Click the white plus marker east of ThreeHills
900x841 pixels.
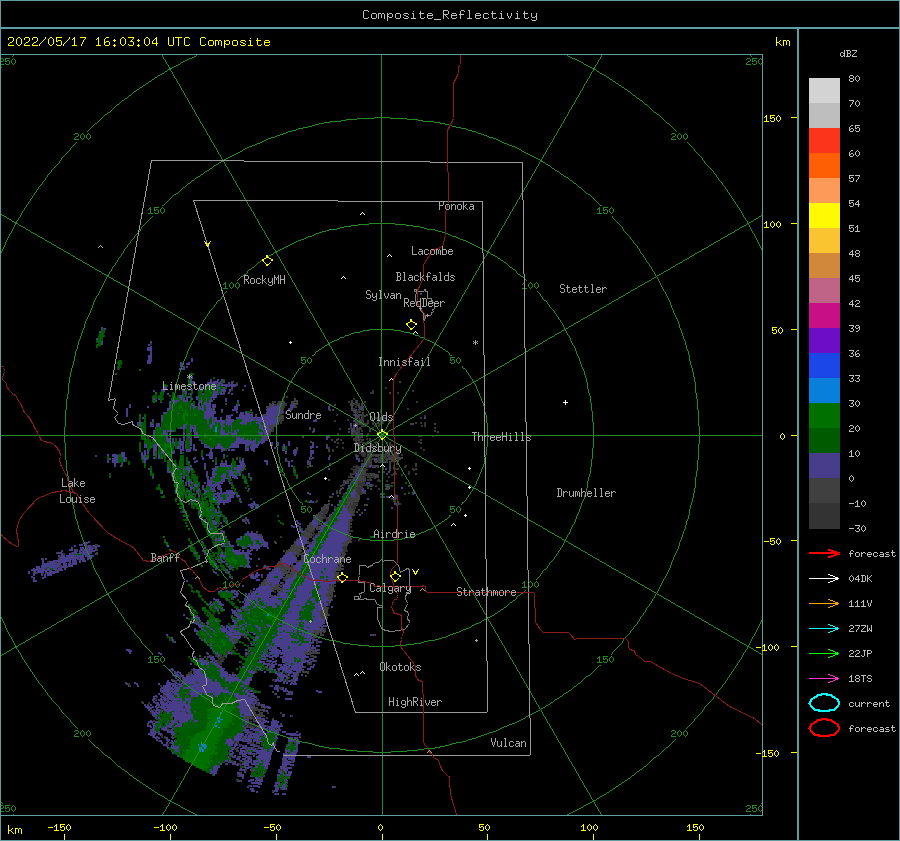pos(565,402)
